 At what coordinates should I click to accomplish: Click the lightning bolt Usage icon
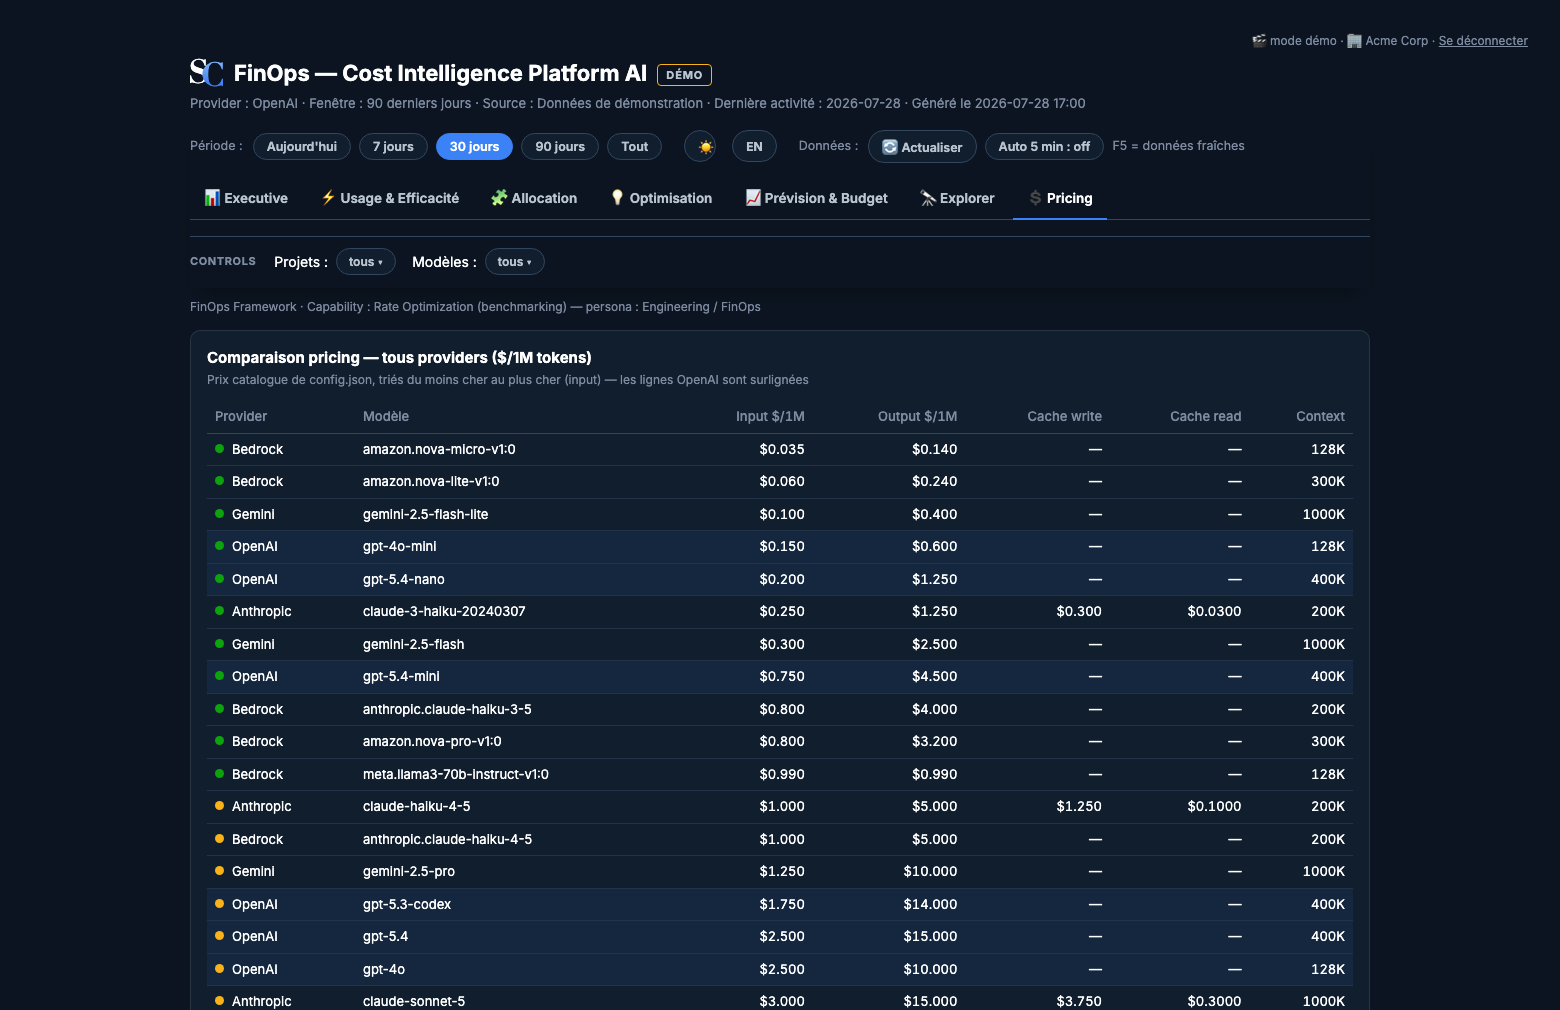pyautogui.click(x=328, y=198)
